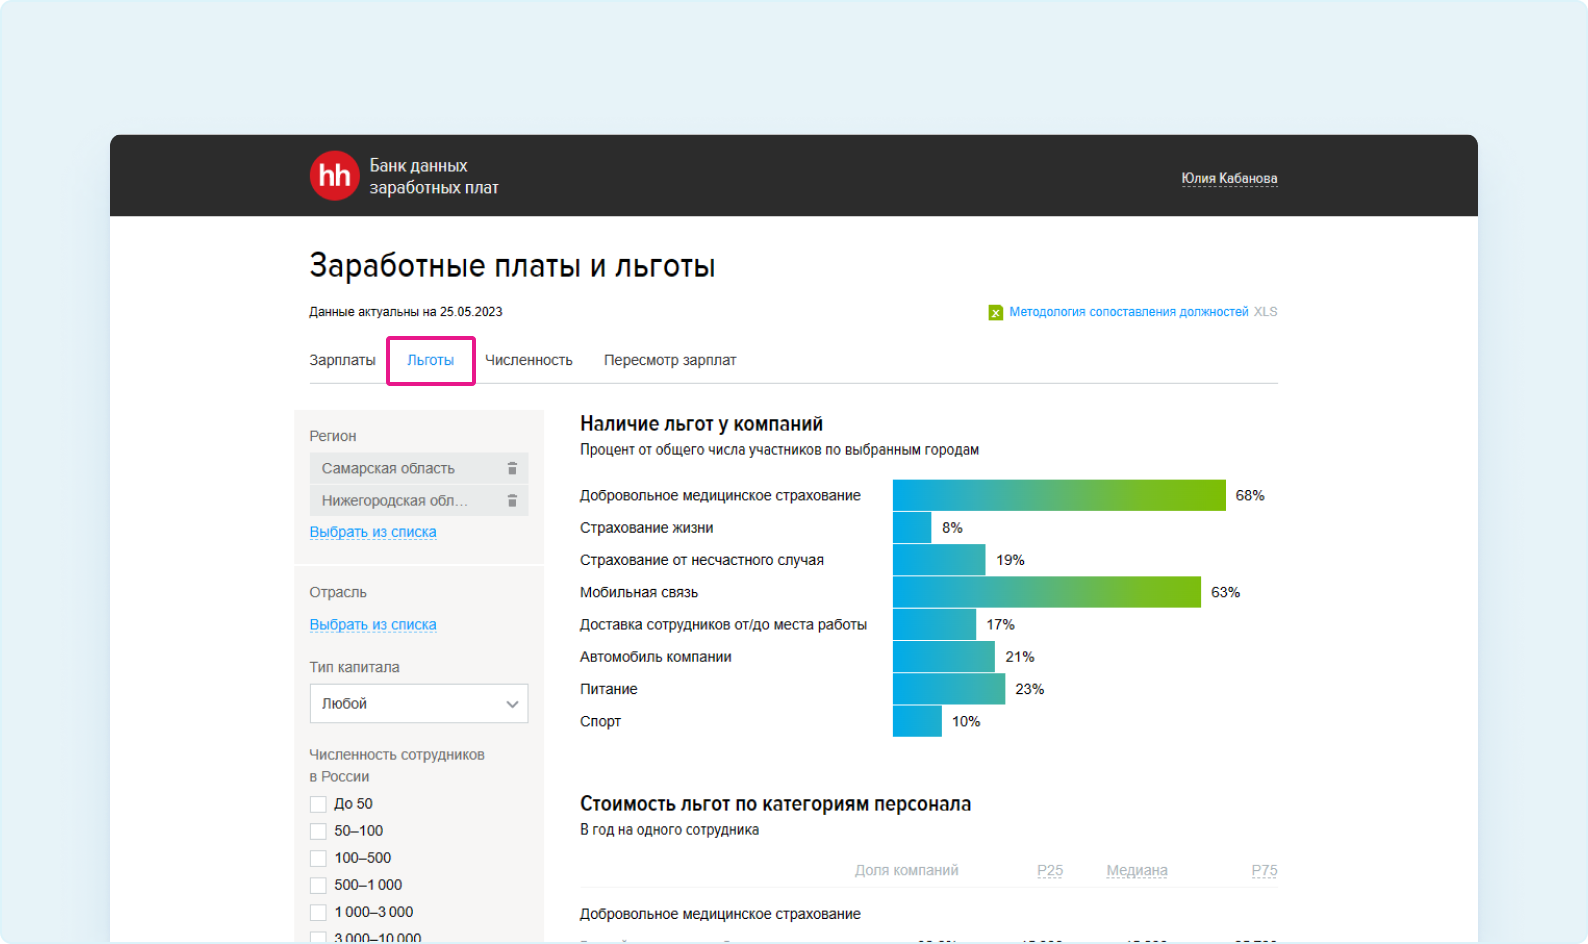Select the Нижегородская обл region chip
The height and width of the screenshot is (944, 1588).
[x=419, y=500]
